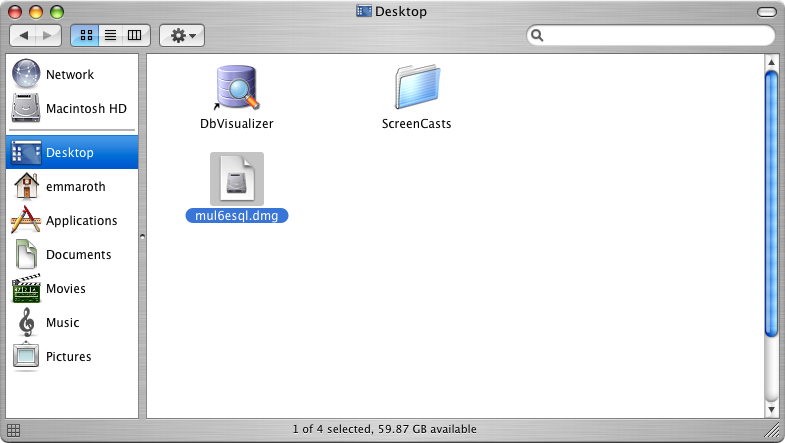Click the search field
This screenshot has width=785, height=443.
pos(650,36)
